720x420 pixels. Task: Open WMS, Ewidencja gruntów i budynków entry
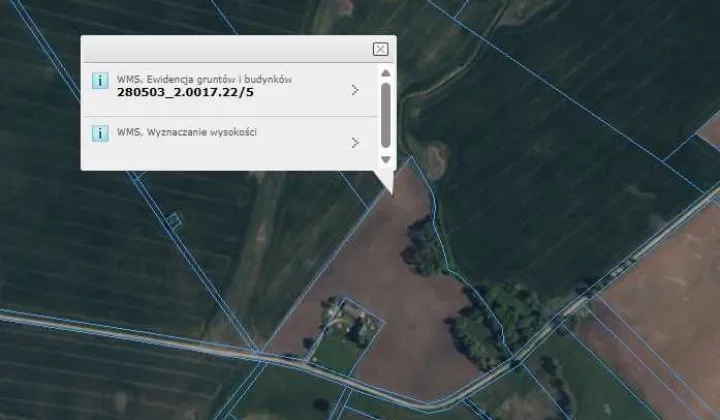pyautogui.click(x=230, y=89)
